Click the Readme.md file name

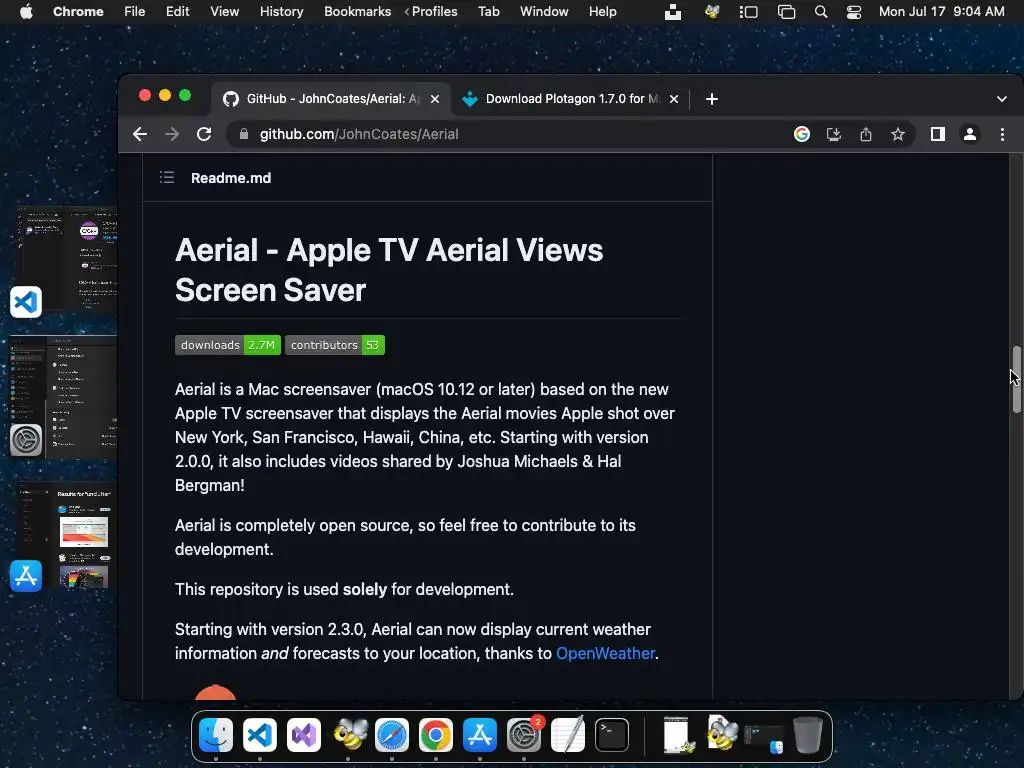pos(231,178)
